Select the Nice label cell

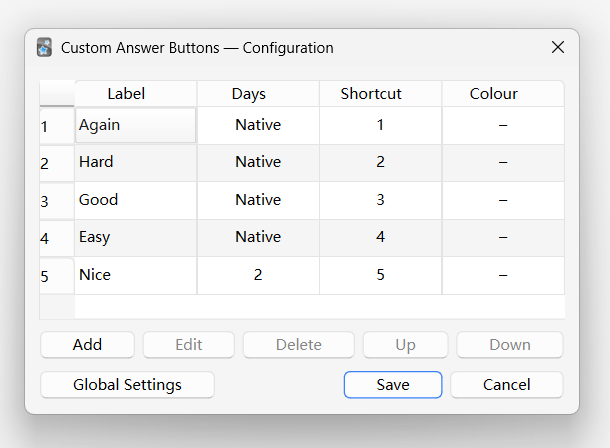click(x=136, y=275)
